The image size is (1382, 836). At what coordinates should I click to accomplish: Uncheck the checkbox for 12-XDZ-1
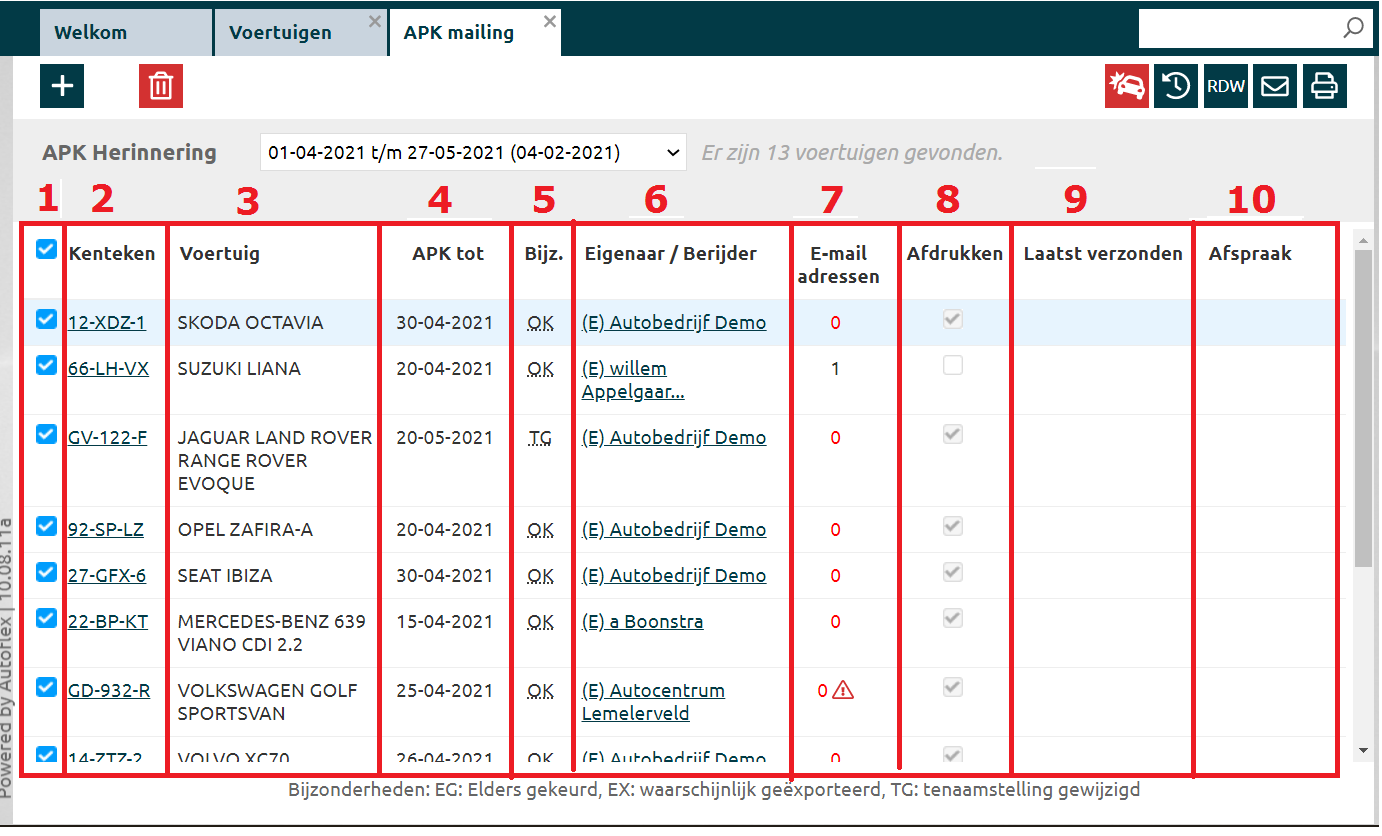(46, 320)
